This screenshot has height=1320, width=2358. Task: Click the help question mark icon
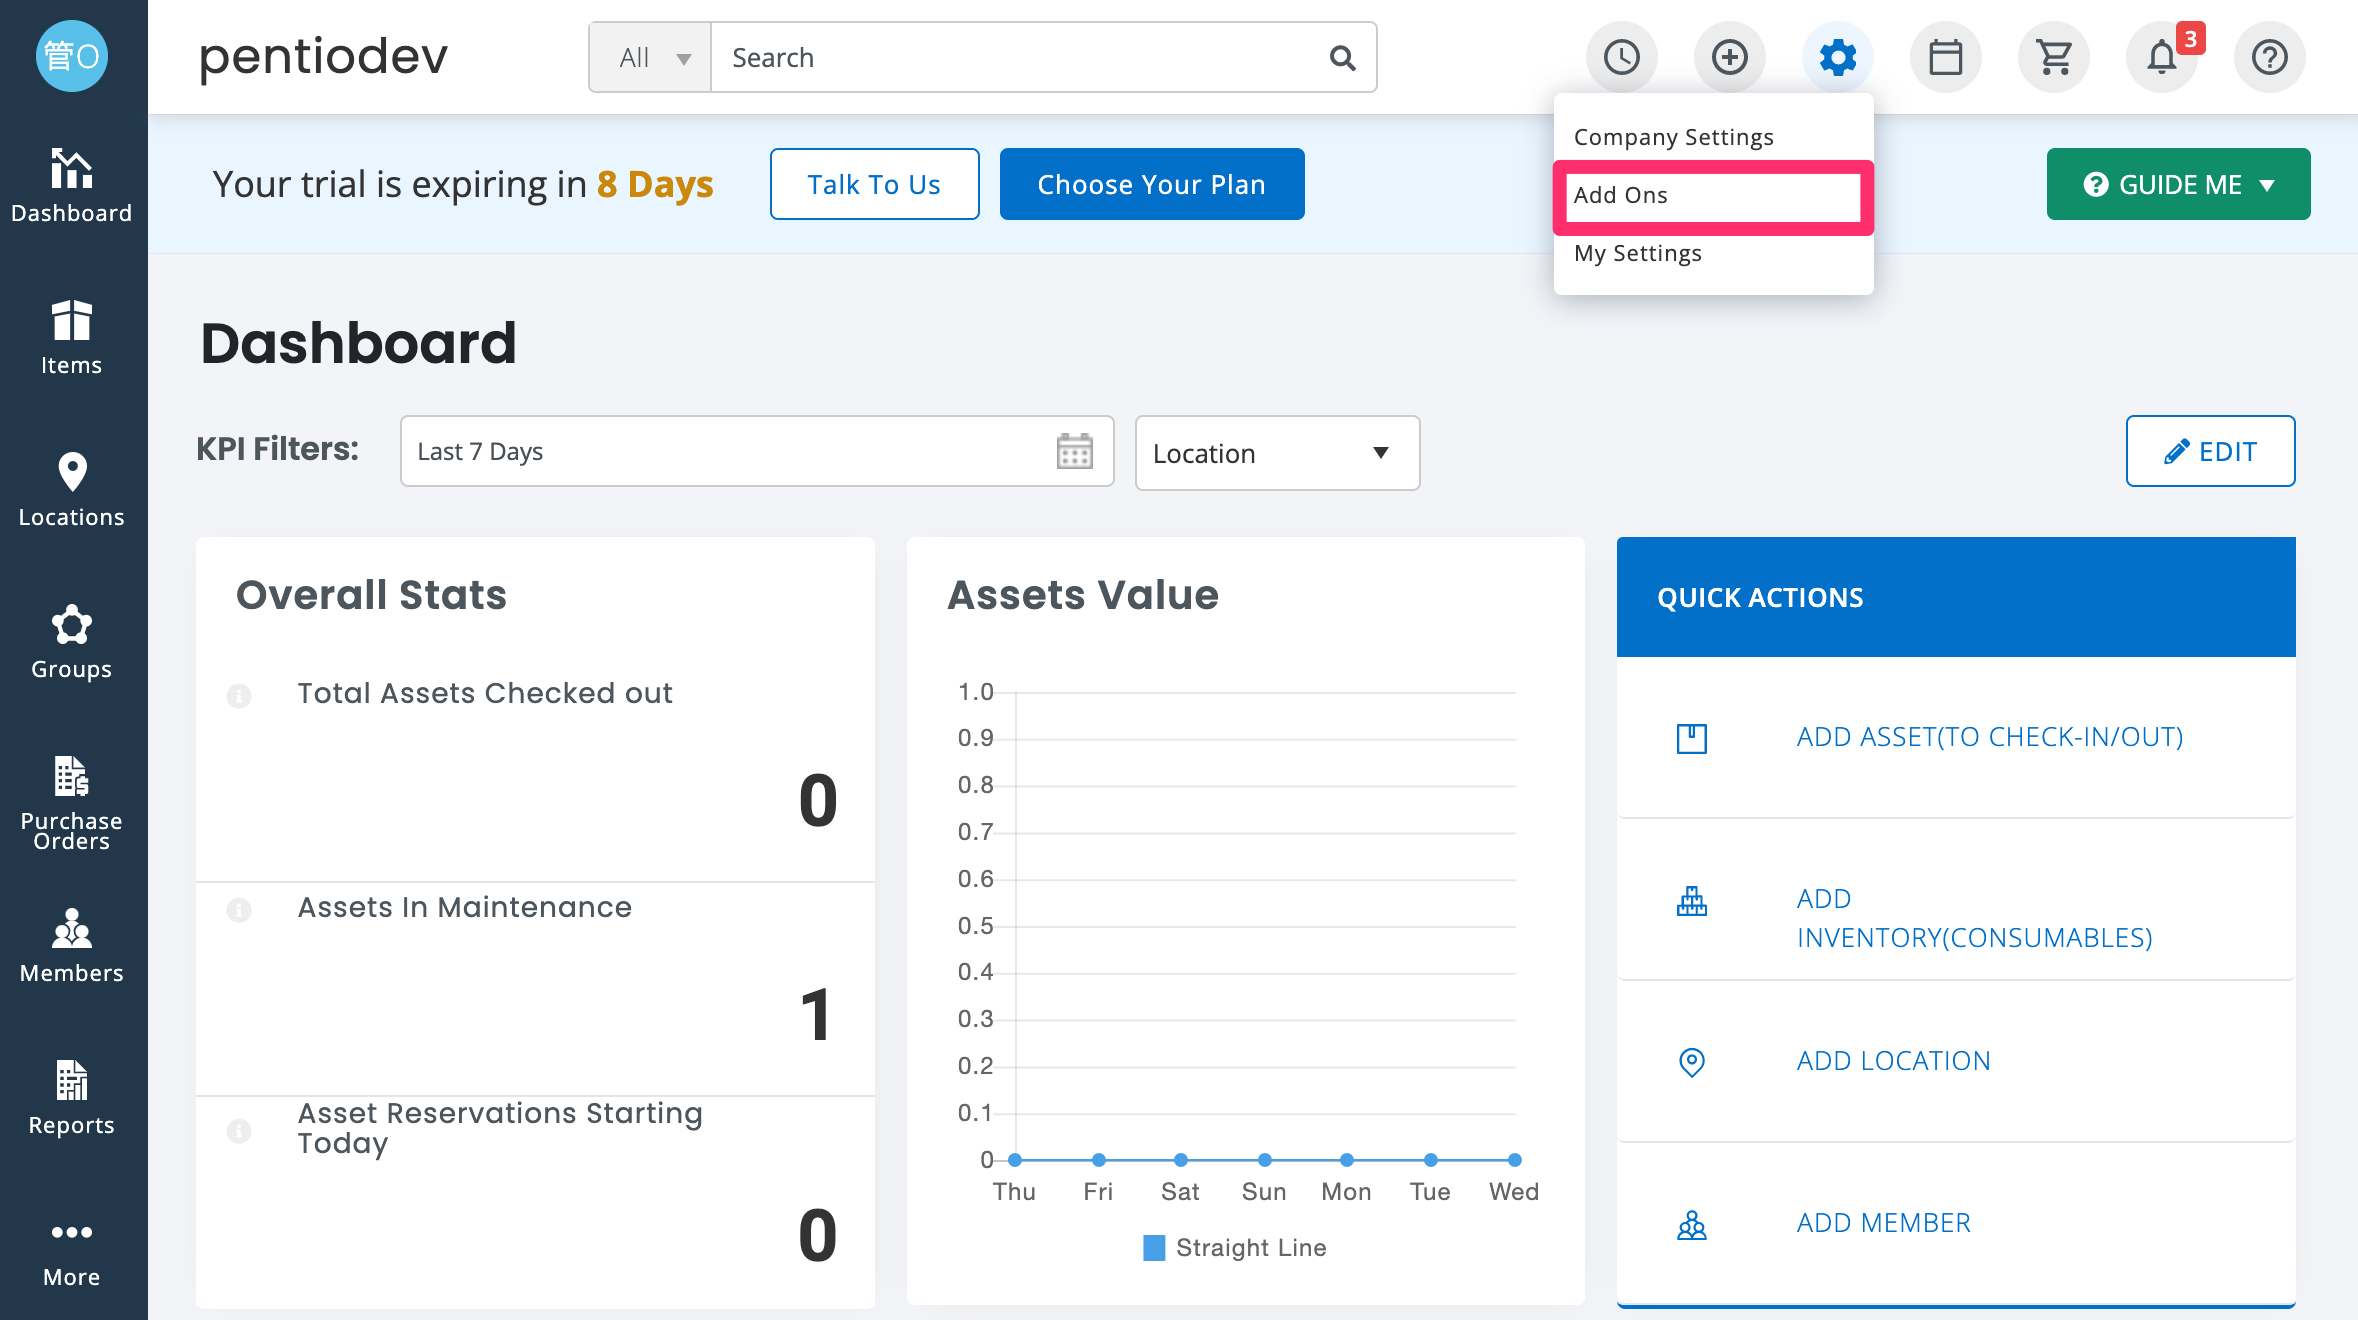[x=2270, y=57]
